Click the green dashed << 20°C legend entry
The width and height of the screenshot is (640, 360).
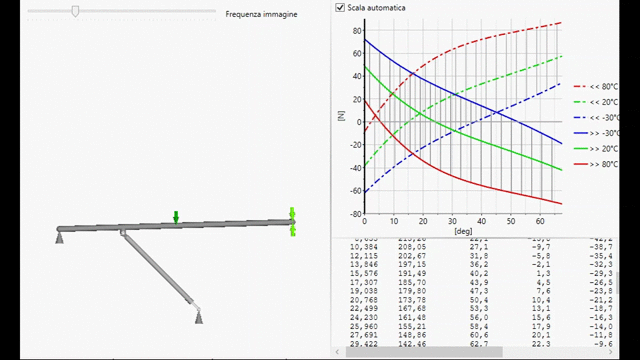pos(596,102)
